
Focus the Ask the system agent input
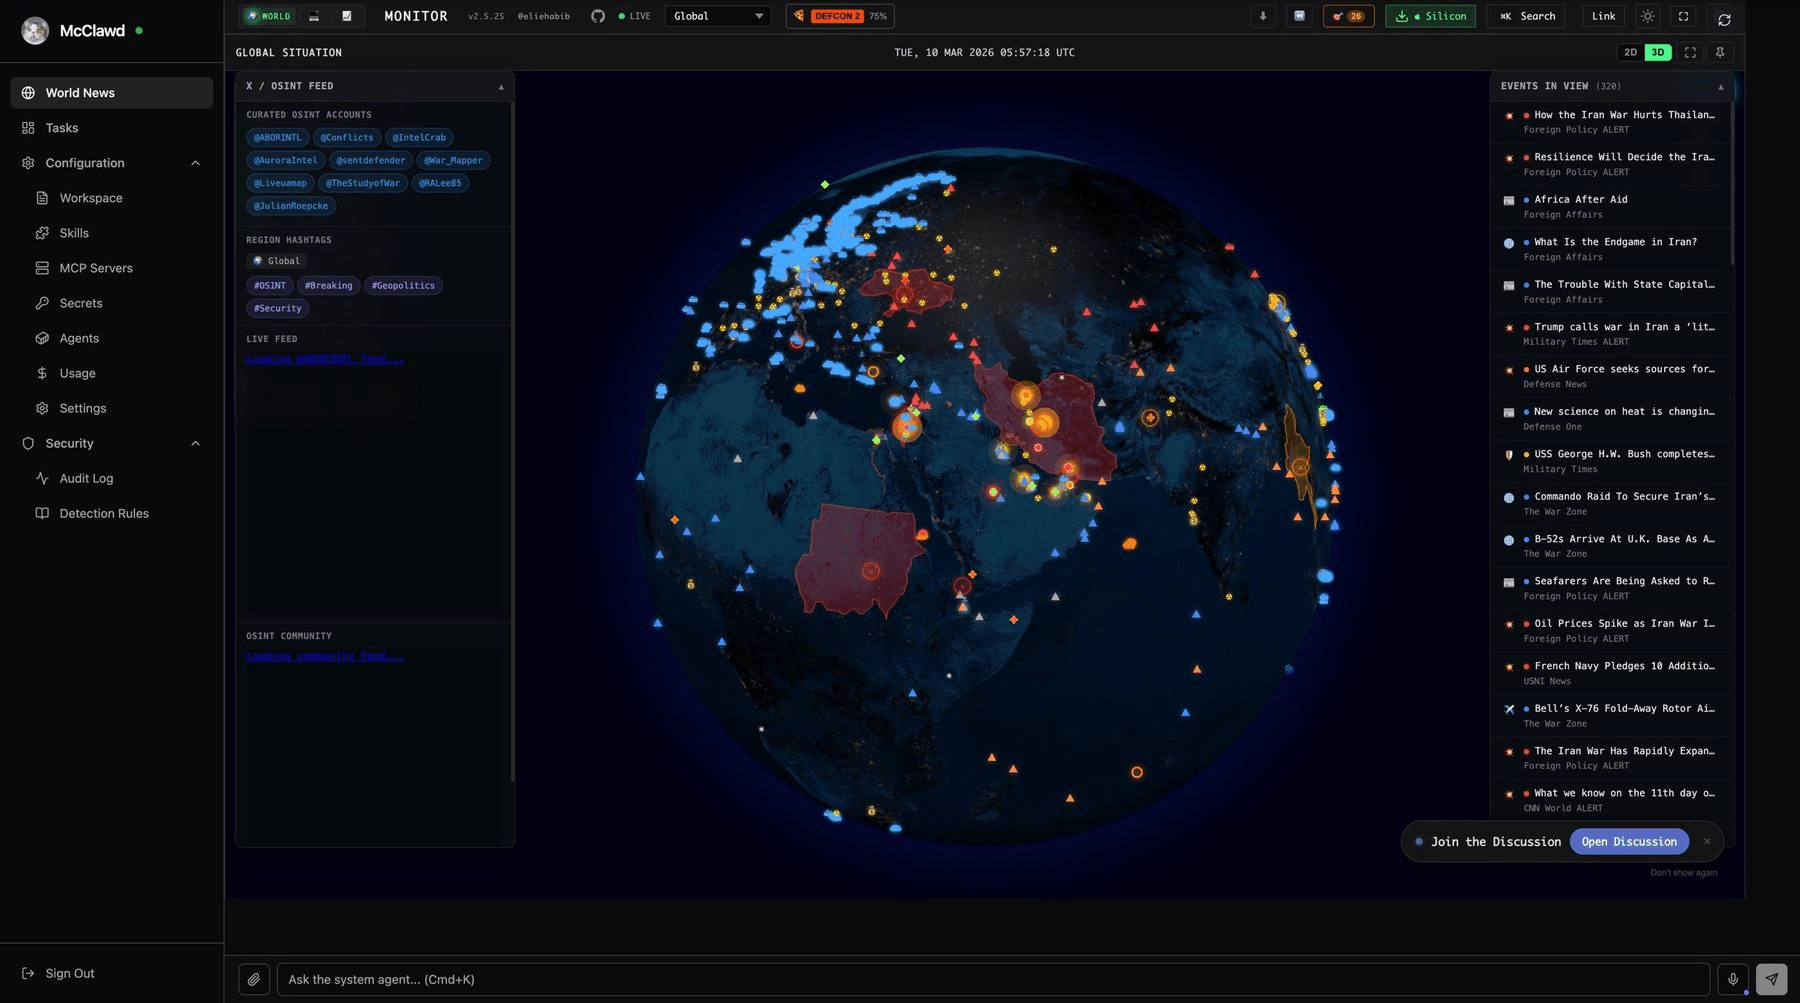(x=992, y=979)
